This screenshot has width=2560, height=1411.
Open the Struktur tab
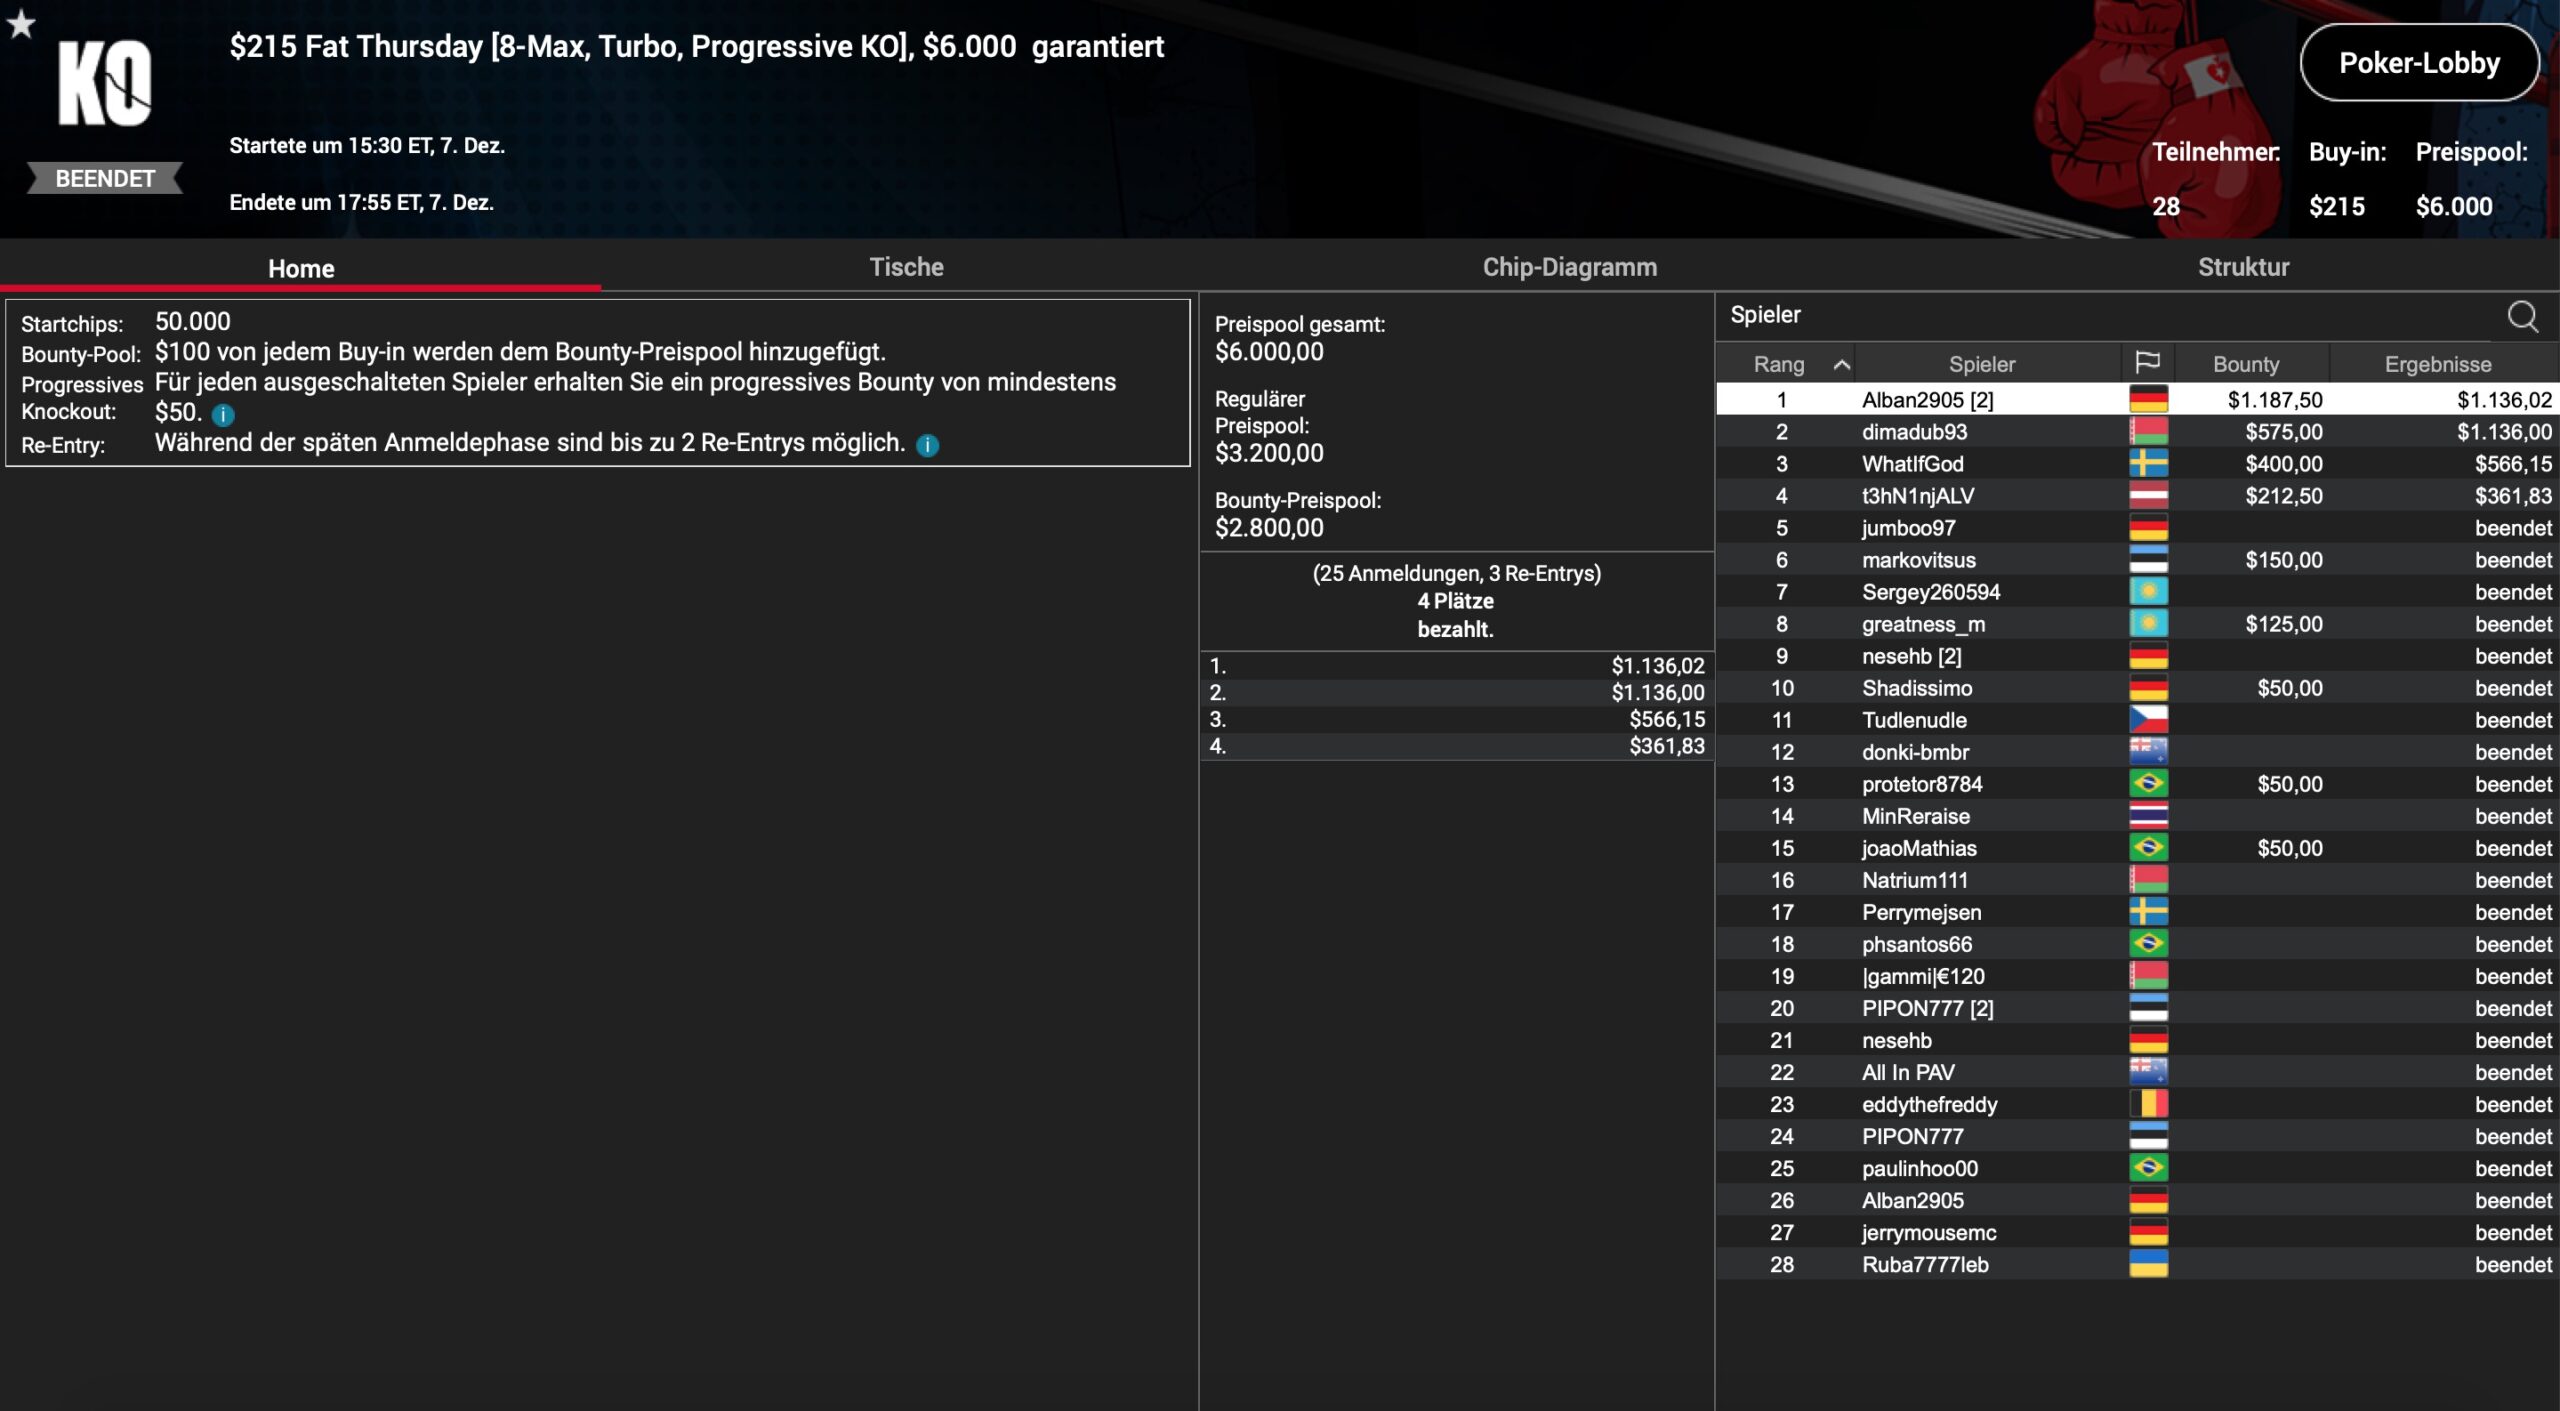point(2243,267)
